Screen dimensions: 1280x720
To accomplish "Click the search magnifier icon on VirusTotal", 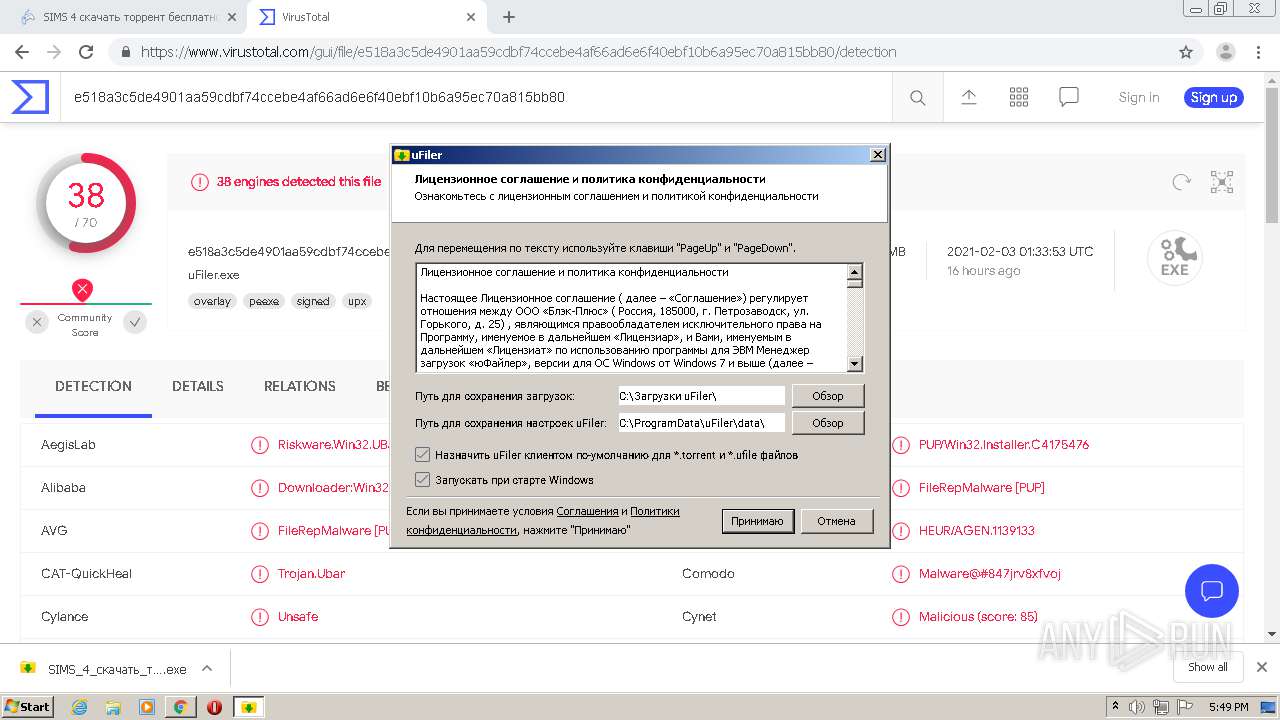I will point(917,97).
